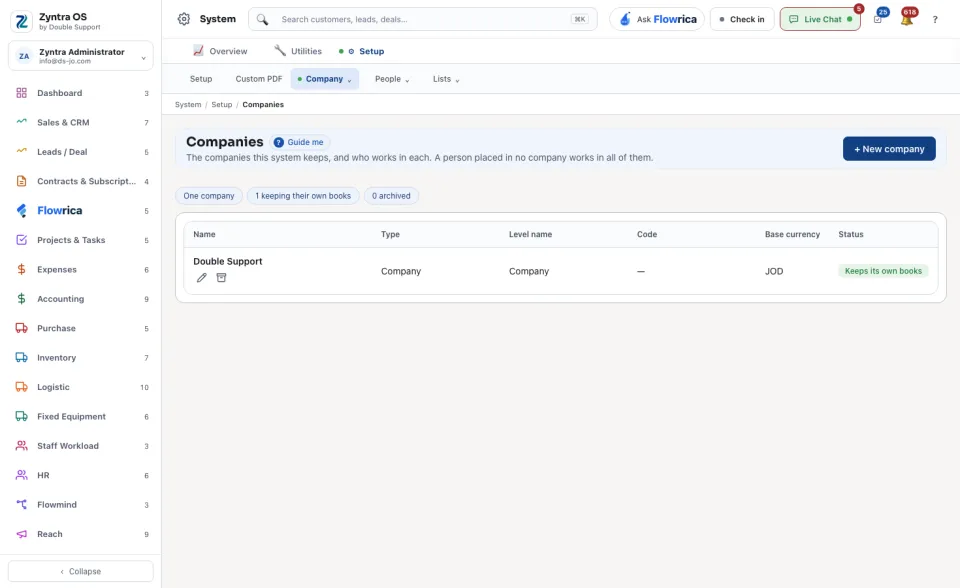
Task: Switch to the Utilities tab
Action: 298,51
